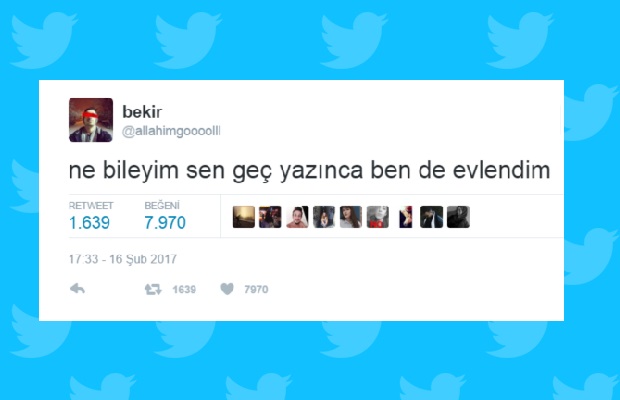Open the @allahimgoooolll handle link
Screen dimensions: 620x400
click(x=171, y=131)
